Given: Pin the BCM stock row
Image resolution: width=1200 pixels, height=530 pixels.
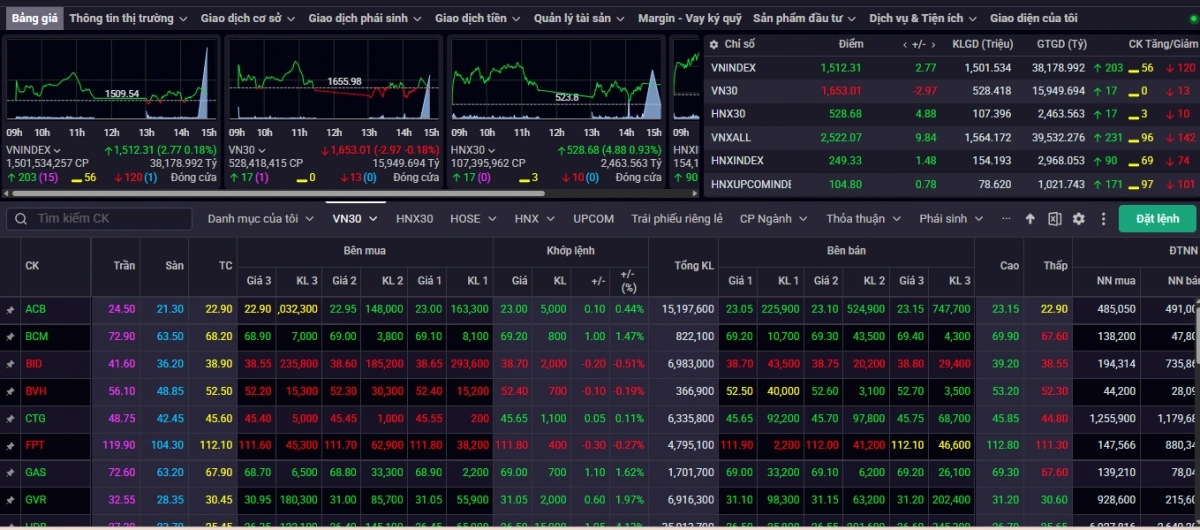Looking at the screenshot, I should click(x=10, y=338).
